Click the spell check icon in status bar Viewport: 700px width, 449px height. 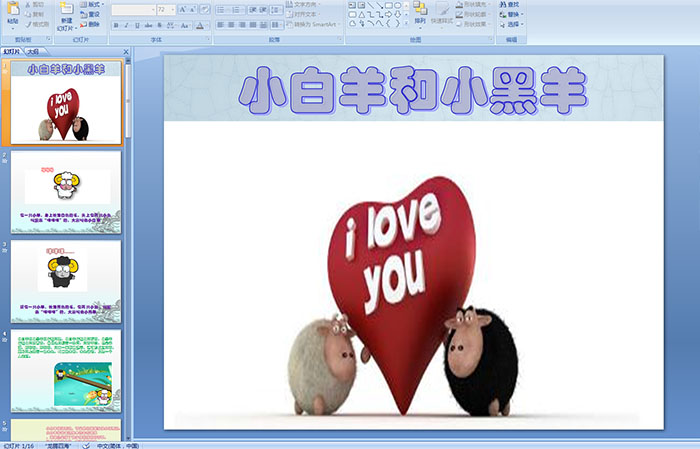click(86, 445)
